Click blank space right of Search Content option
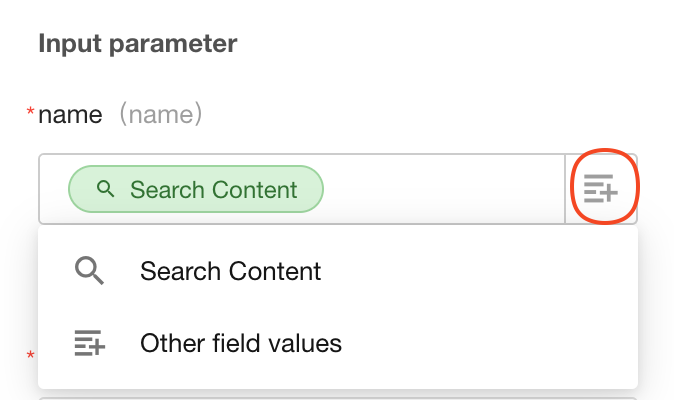 coord(480,270)
